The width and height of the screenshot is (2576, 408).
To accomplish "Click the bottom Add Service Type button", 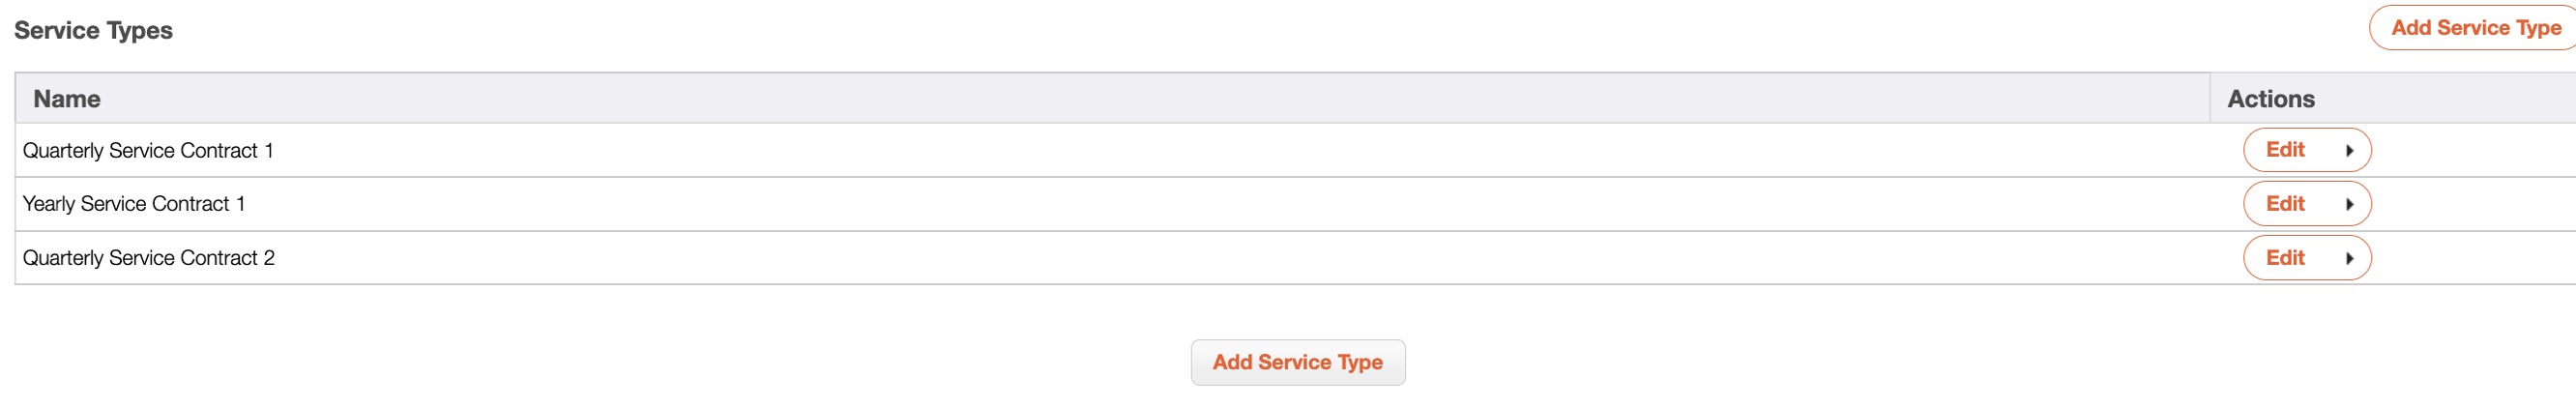I will (x=1297, y=362).
